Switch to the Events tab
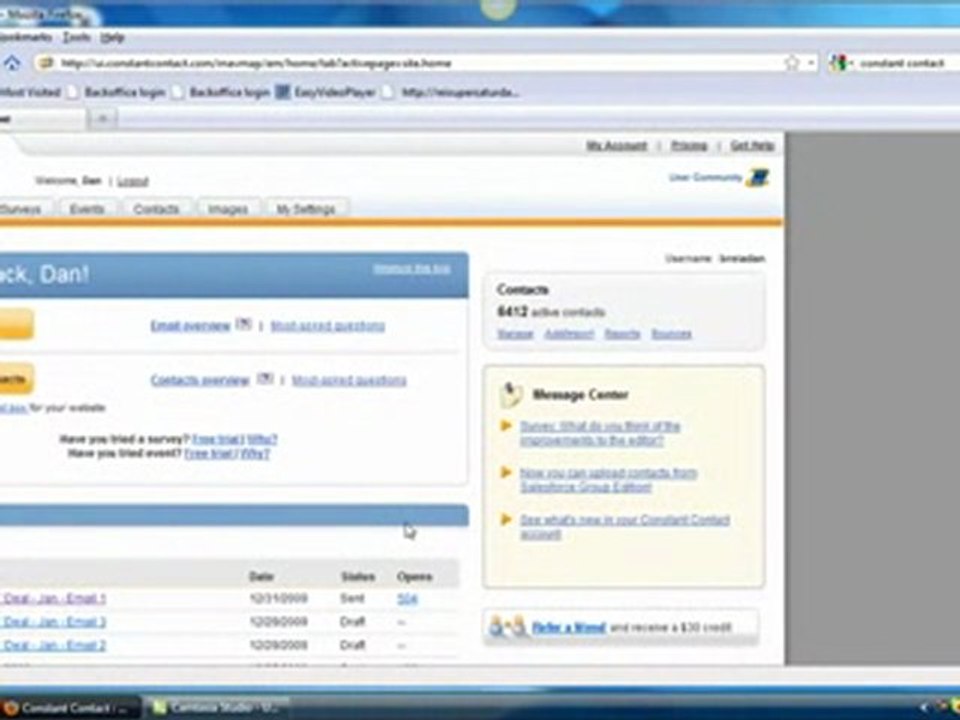This screenshot has height=720, width=960. point(87,209)
